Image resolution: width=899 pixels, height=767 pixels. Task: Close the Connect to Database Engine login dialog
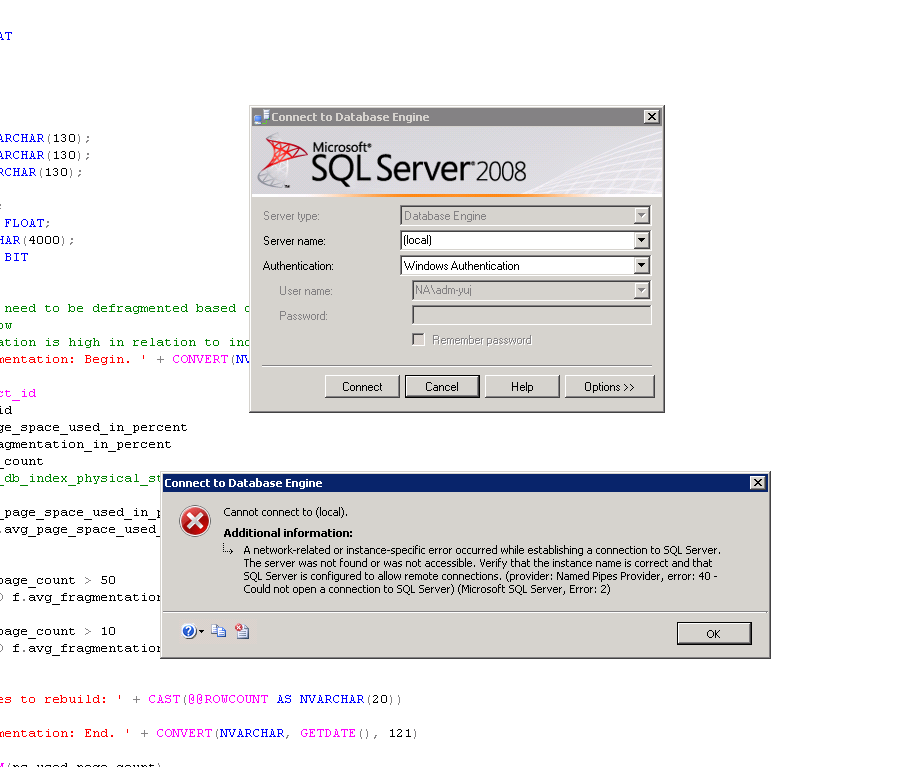(651, 117)
